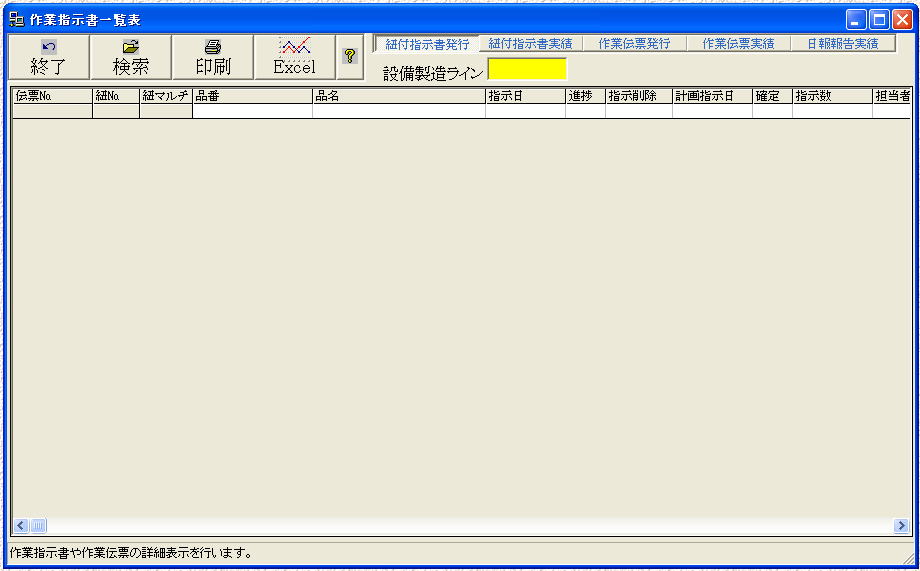Click the 終了 (exit) toolbar button
920x571 pixels.
point(49,57)
